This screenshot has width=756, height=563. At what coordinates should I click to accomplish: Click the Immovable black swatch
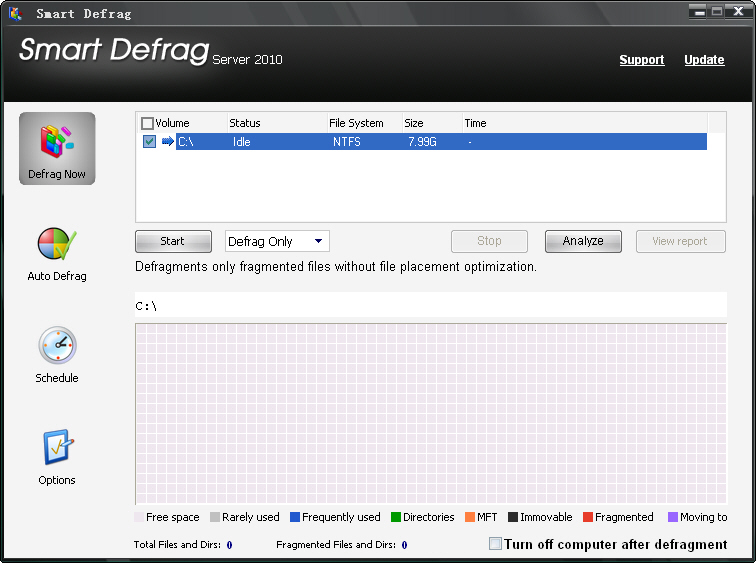coord(513,517)
